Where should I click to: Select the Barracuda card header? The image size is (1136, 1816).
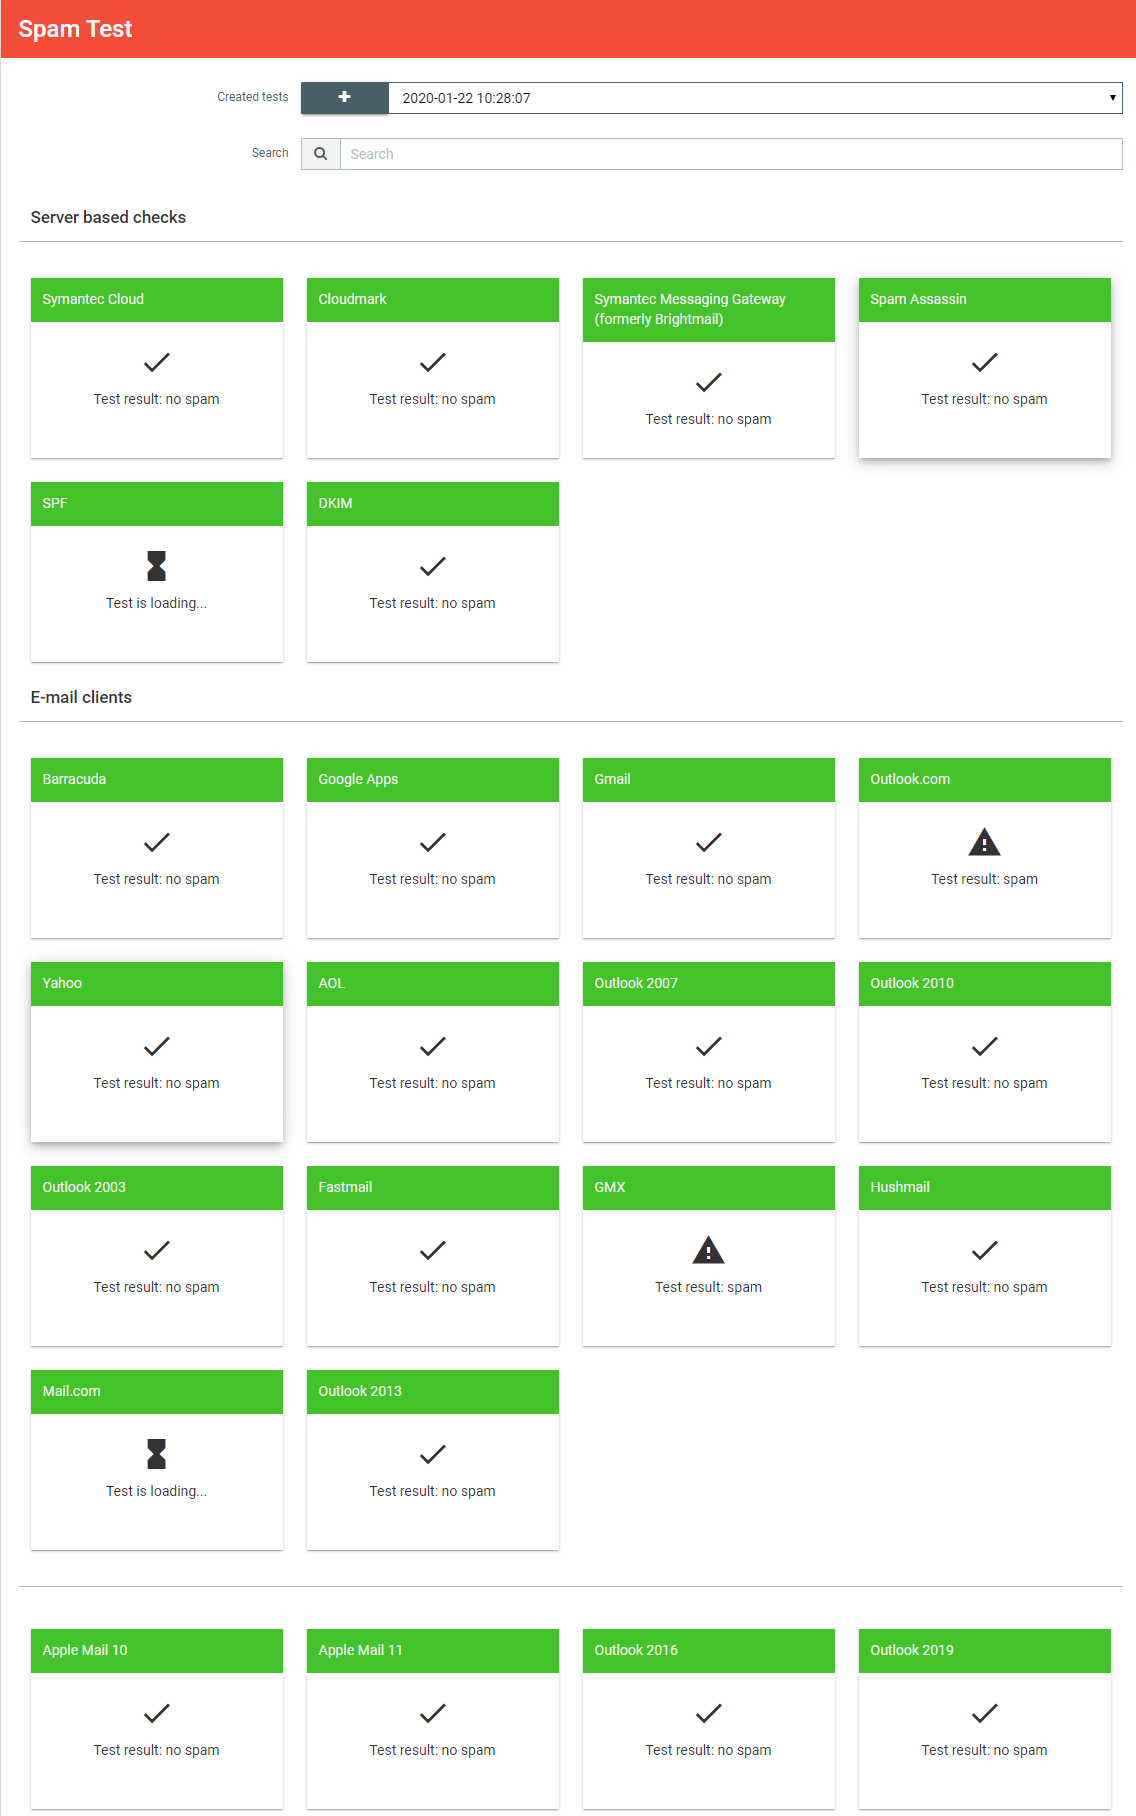(x=157, y=780)
